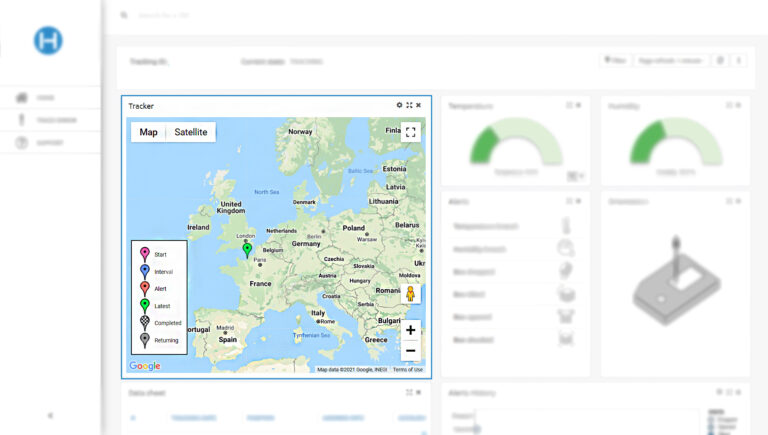Screen dimensions: 768x435
Task: Click 'Norway' label on map
Action: (300, 131)
